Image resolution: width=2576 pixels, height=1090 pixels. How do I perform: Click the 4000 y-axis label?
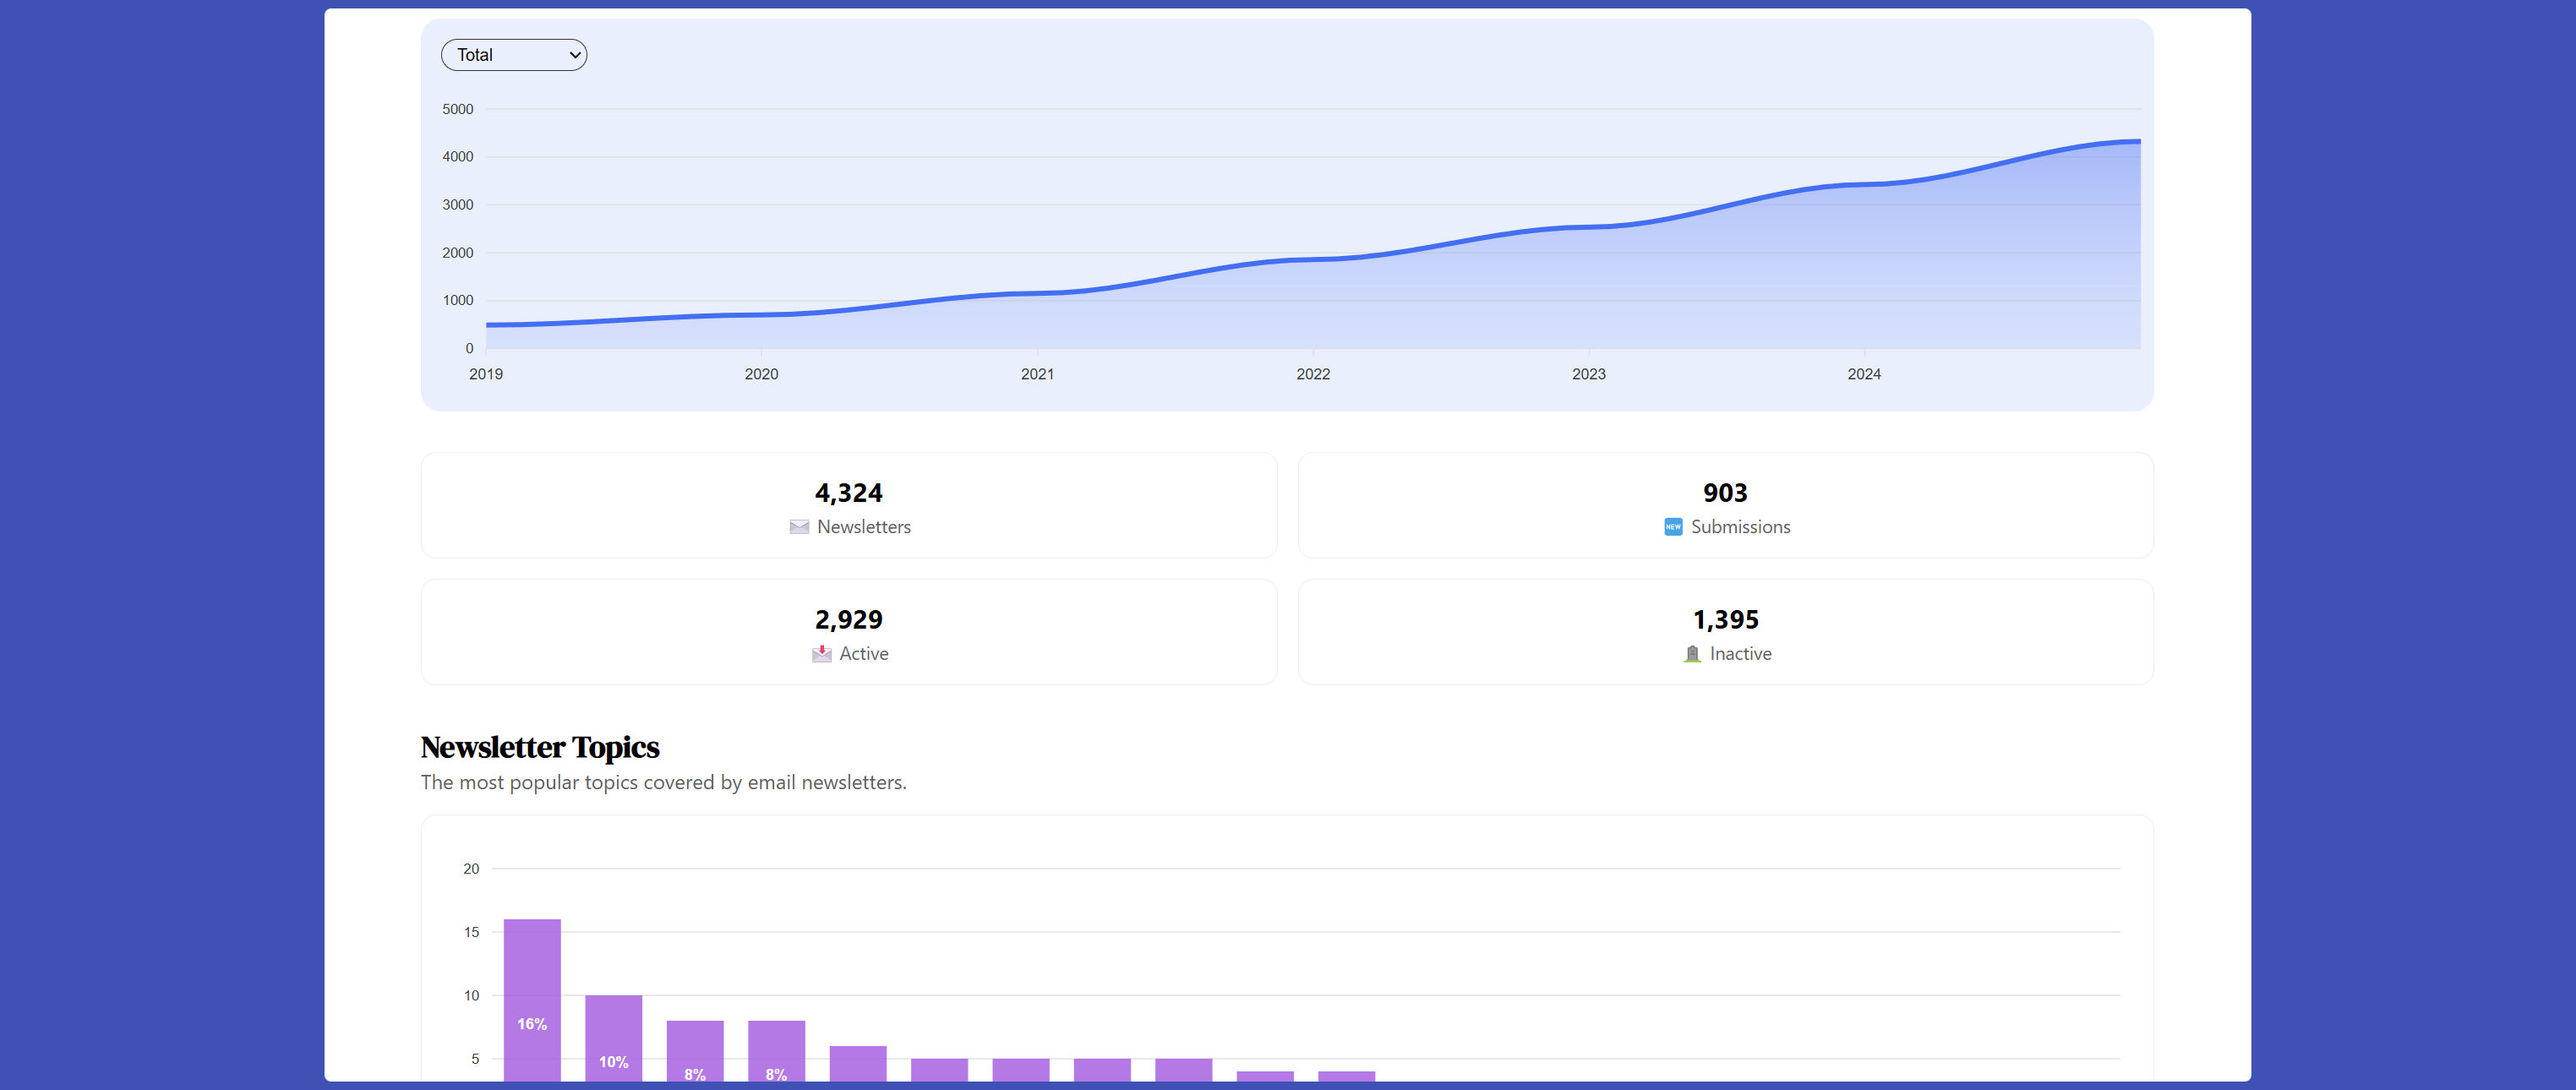[458, 157]
